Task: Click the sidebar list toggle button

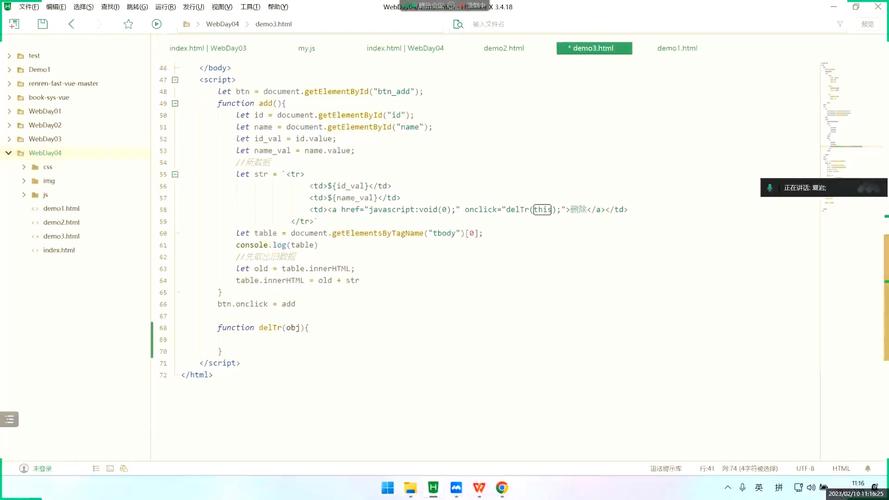Action: [9, 419]
